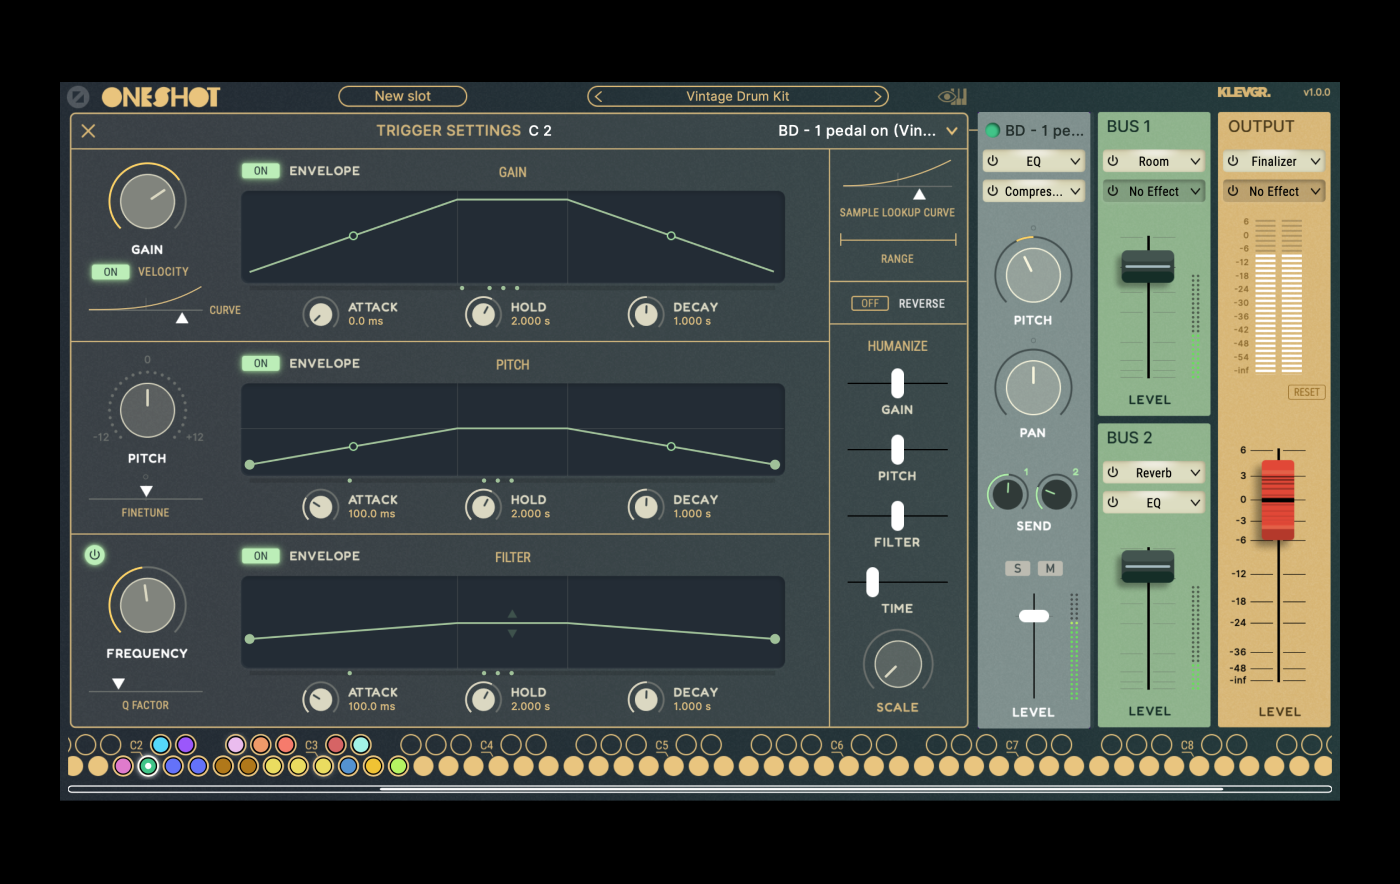Toggle power icon of channel EQ effect
Screen dimensions: 1400x884
[993, 161]
